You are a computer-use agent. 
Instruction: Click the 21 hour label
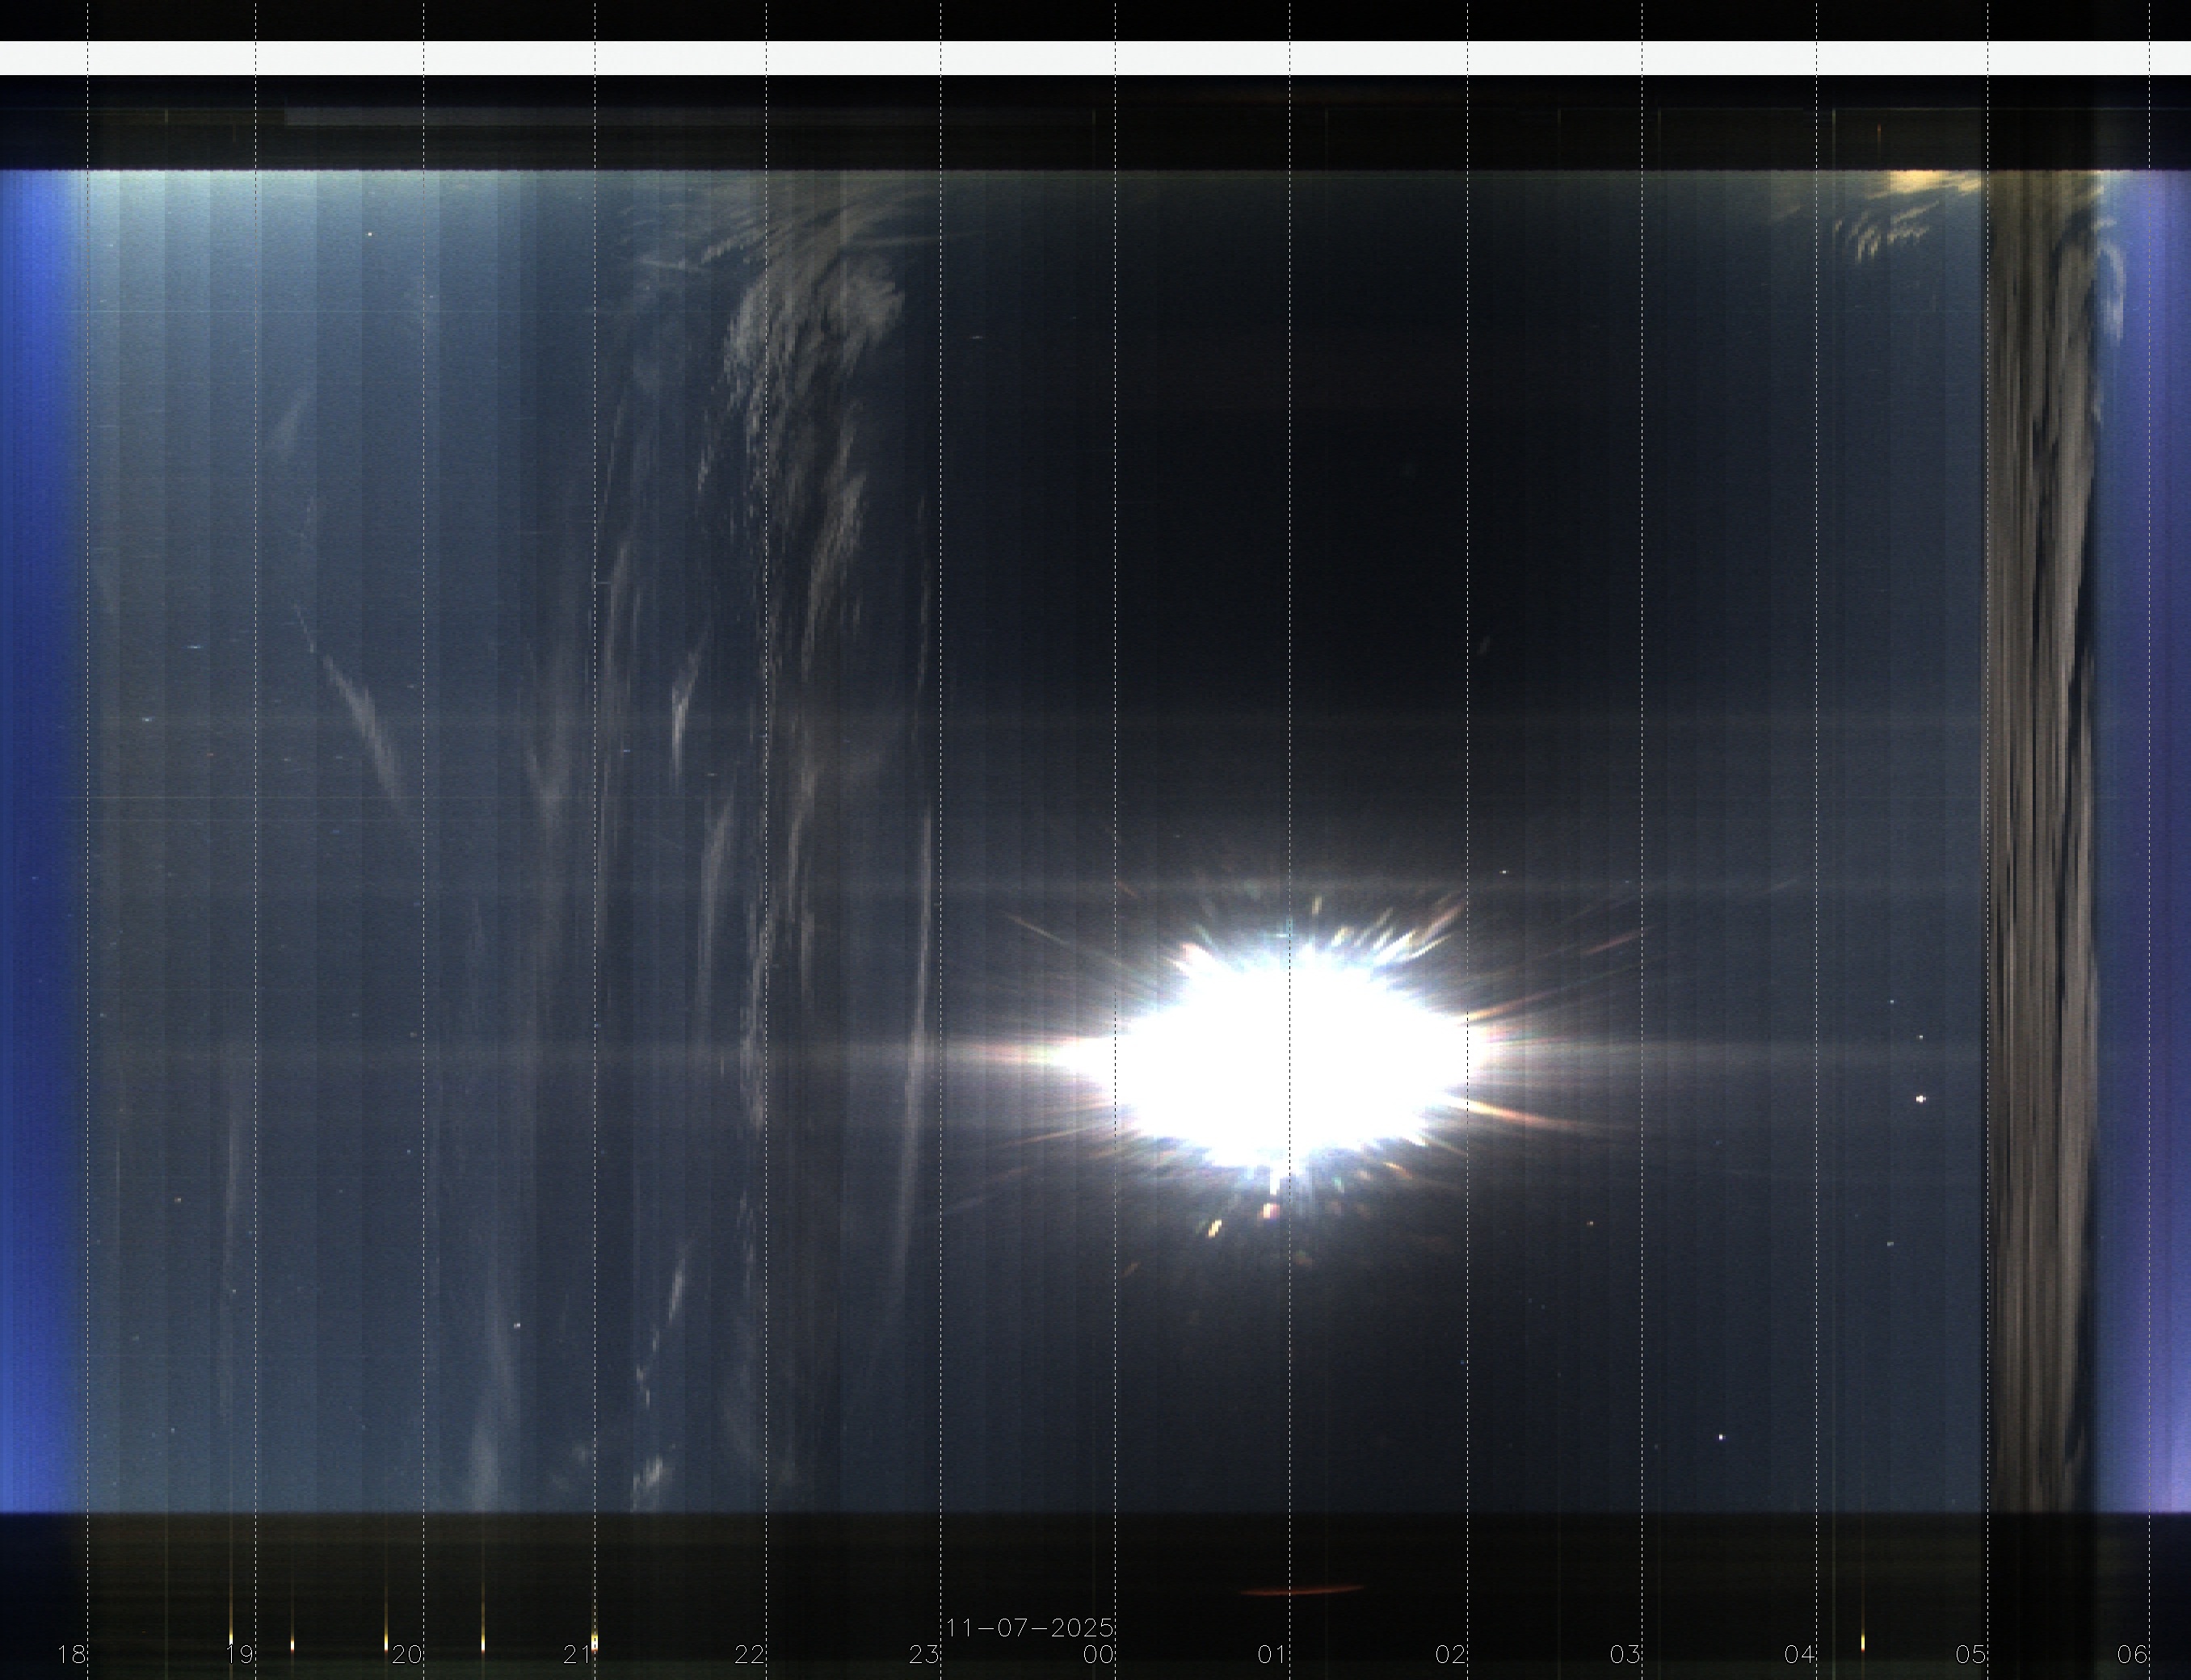[578, 1654]
